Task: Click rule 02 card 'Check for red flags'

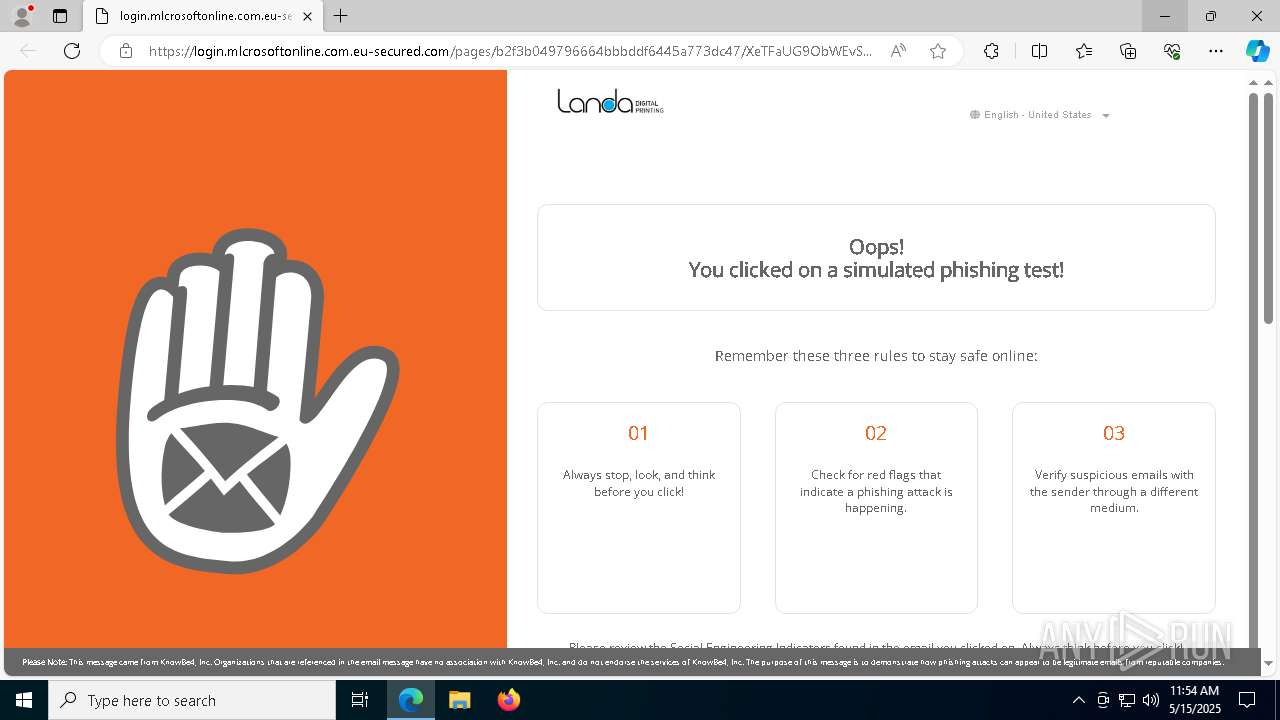Action: 876,508
